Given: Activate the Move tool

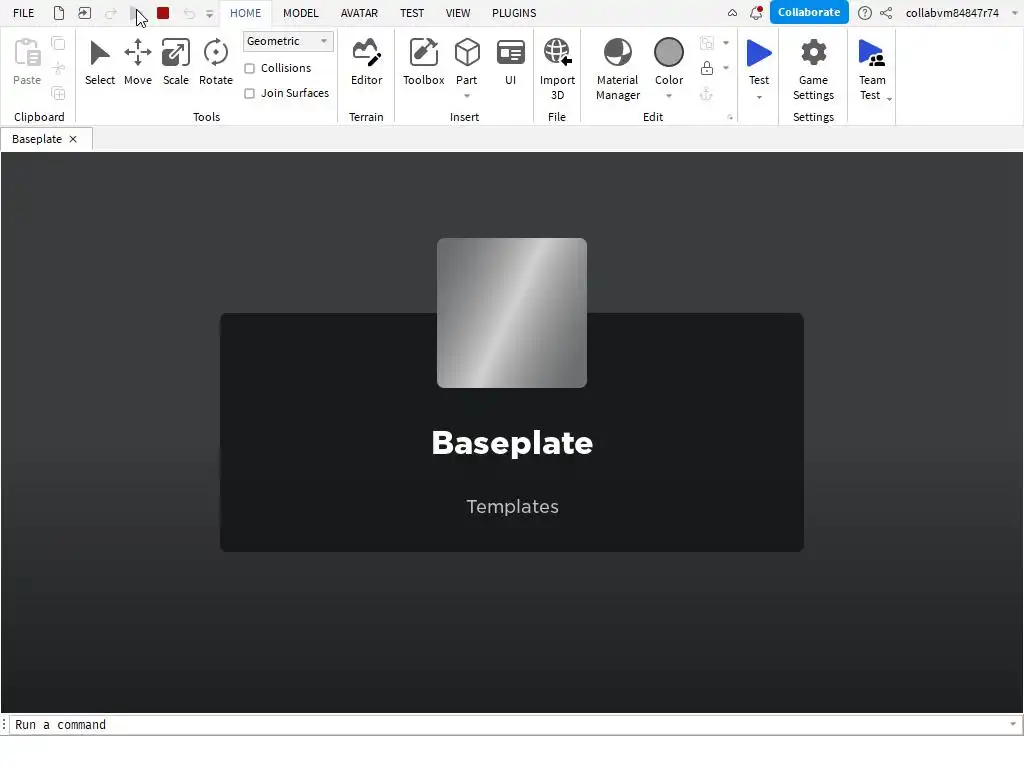Looking at the screenshot, I should point(138,62).
